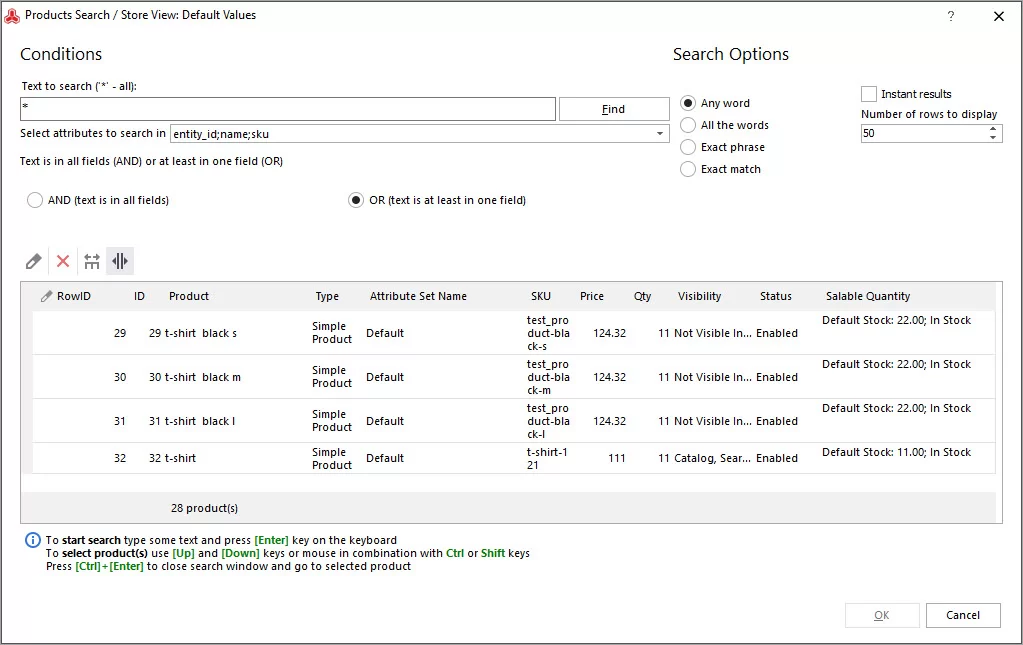Viewport: 1023px width, 645px height.
Task: Click into the Text to search field
Action: click(x=288, y=109)
